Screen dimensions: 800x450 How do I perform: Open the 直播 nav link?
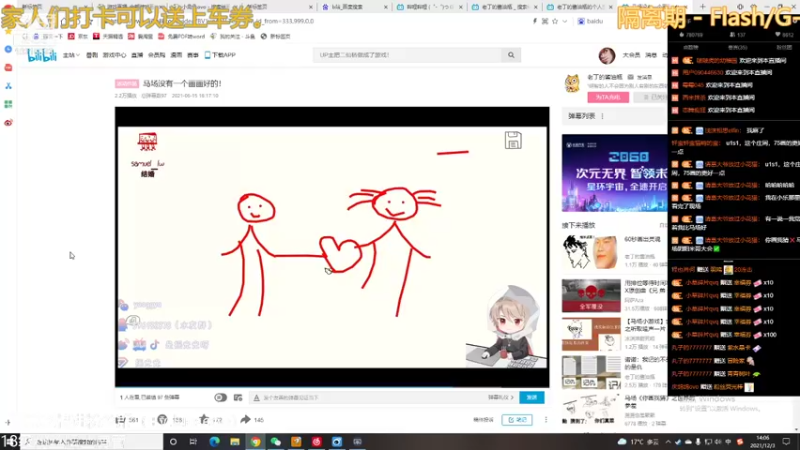137,55
